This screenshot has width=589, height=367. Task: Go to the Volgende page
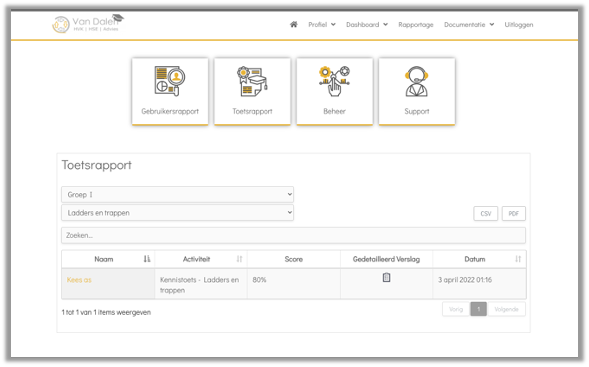click(x=506, y=309)
